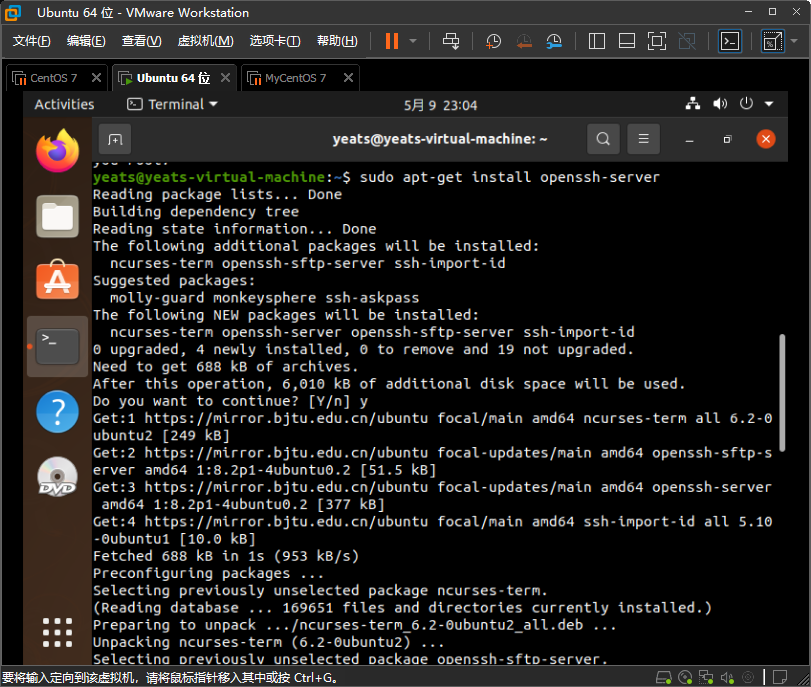Open the 帮助(H) menu

coord(337,41)
